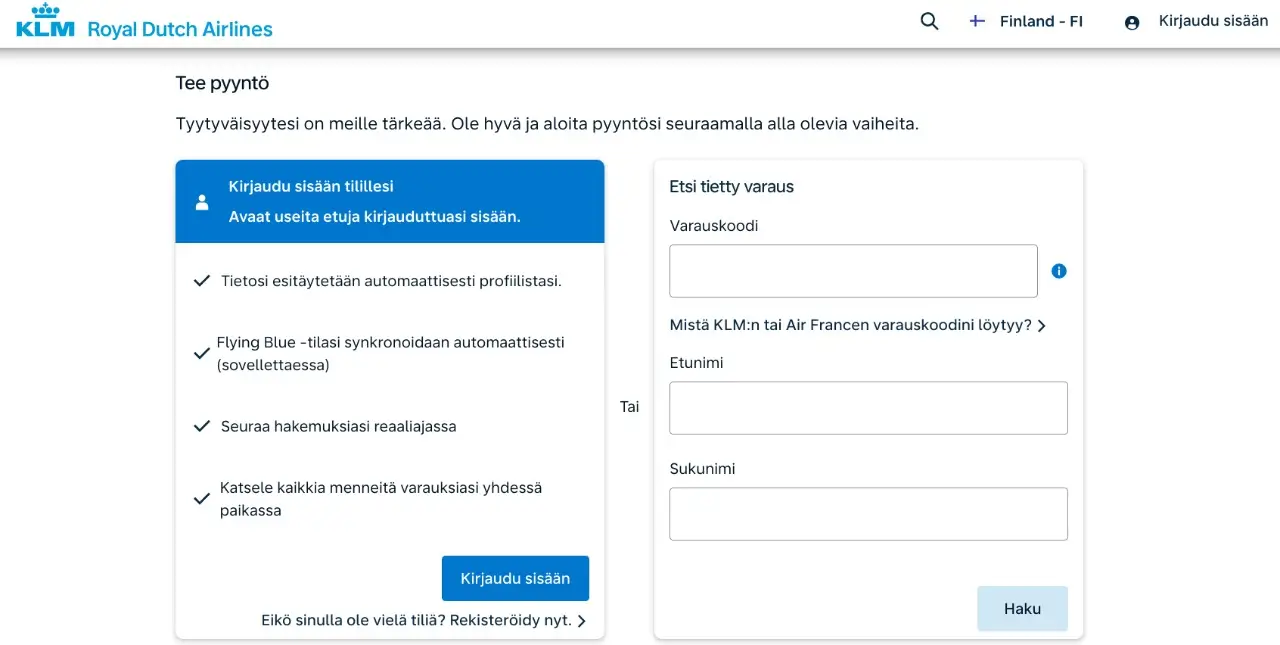Click the 'Sukunimi' field label
This screenshot has height=645, width=1280.
click(x=702, y=469)
